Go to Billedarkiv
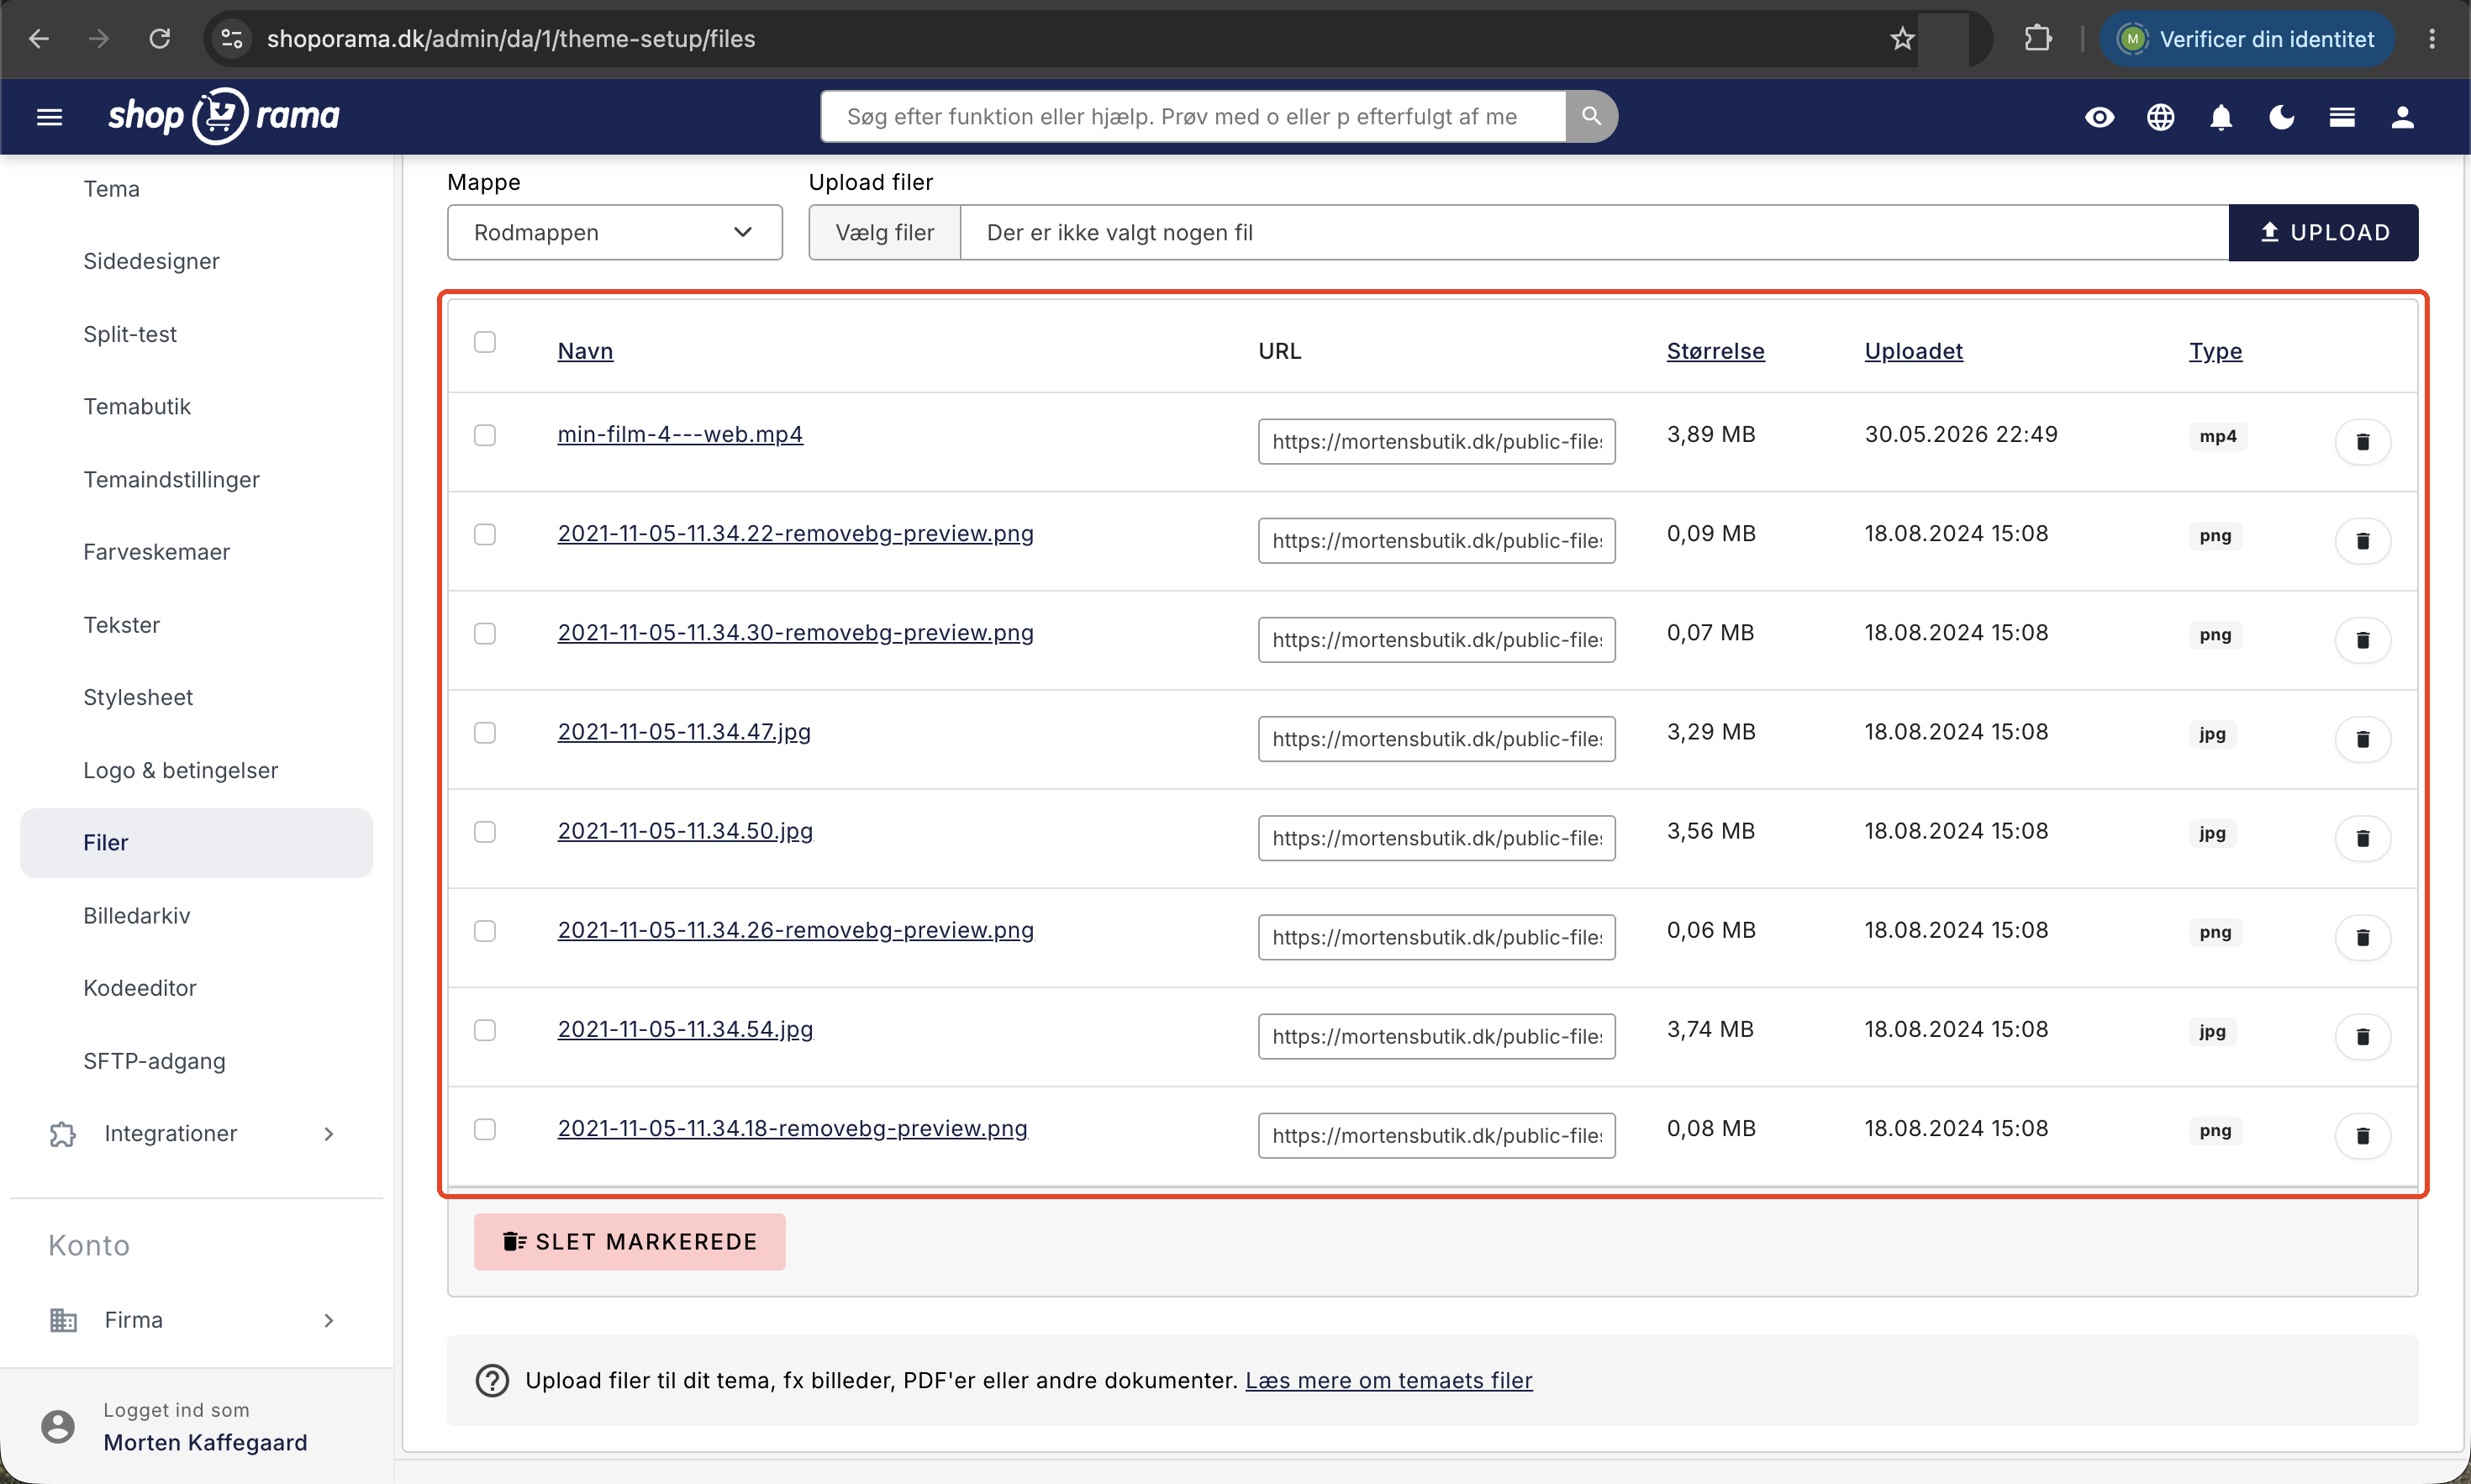 (136, 915)
